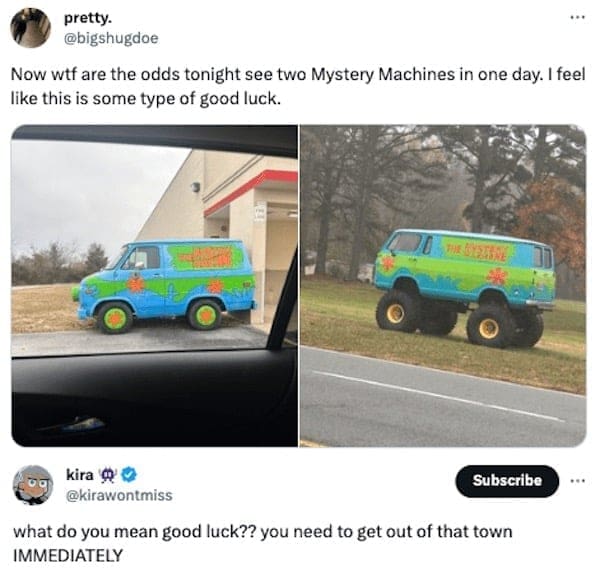This screenshot has width=600, height=577.
Task: Click the display name pretty.
Action: (88, 18)
